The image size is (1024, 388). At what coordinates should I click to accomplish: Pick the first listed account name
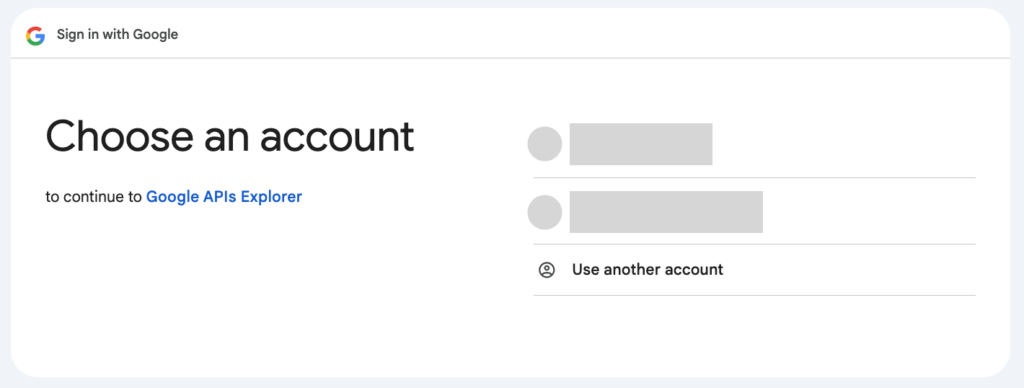click(x=641, y=144)
